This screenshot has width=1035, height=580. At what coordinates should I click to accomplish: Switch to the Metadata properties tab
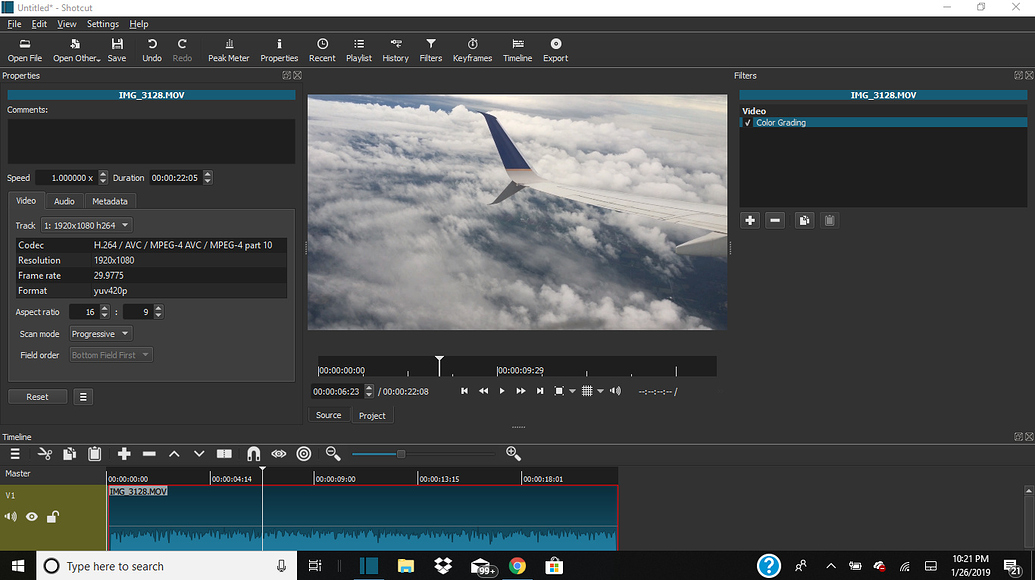pyautogui.click(x=110, y=201)
